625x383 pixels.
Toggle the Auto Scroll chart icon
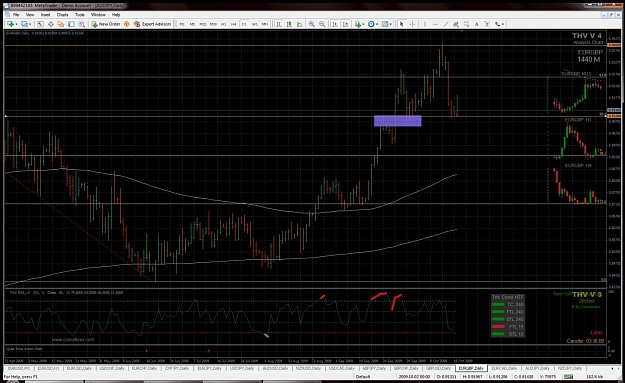click(335, 24)
